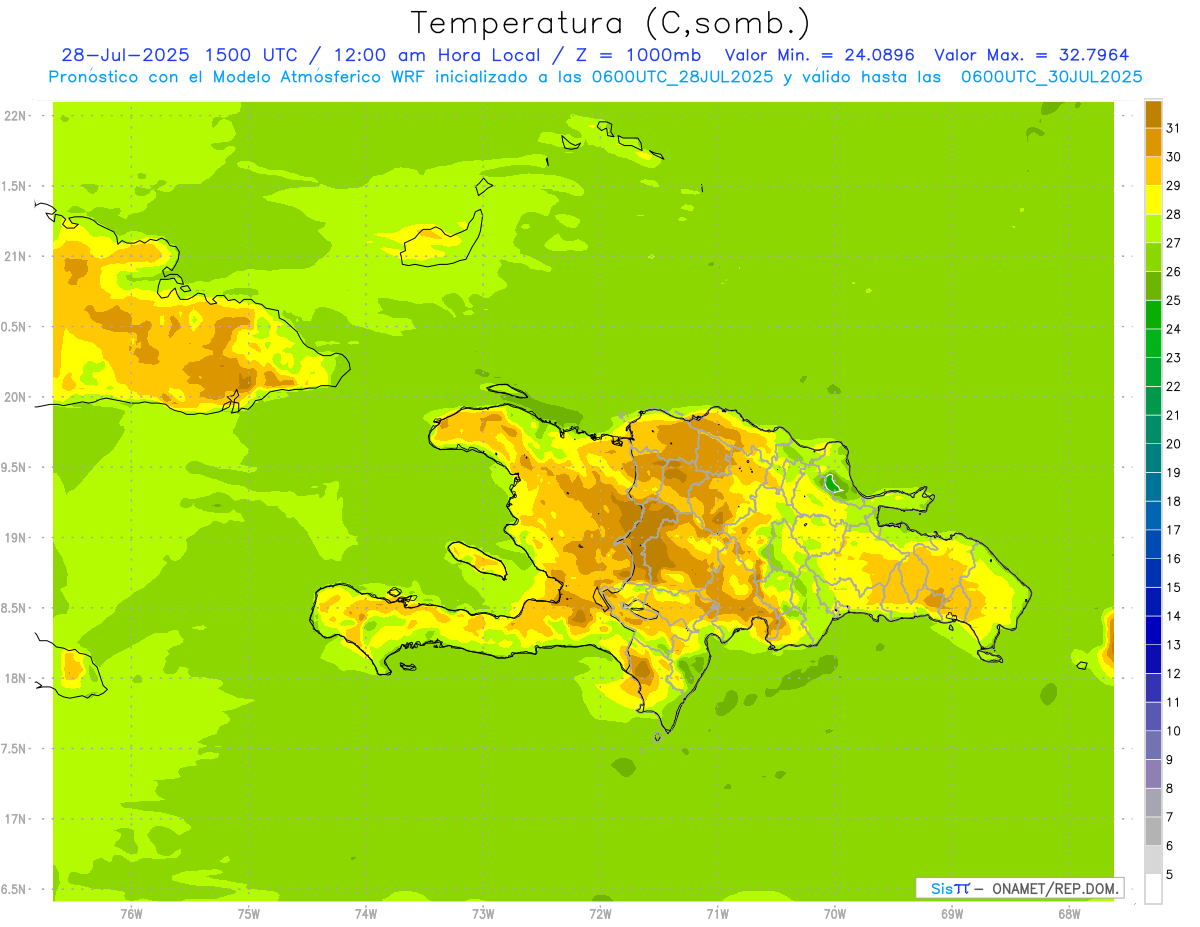Image resolution: width=1200 pixels, height=927 pixels.
Task: Click the latitude axis label "20N"
Action: 15,397
